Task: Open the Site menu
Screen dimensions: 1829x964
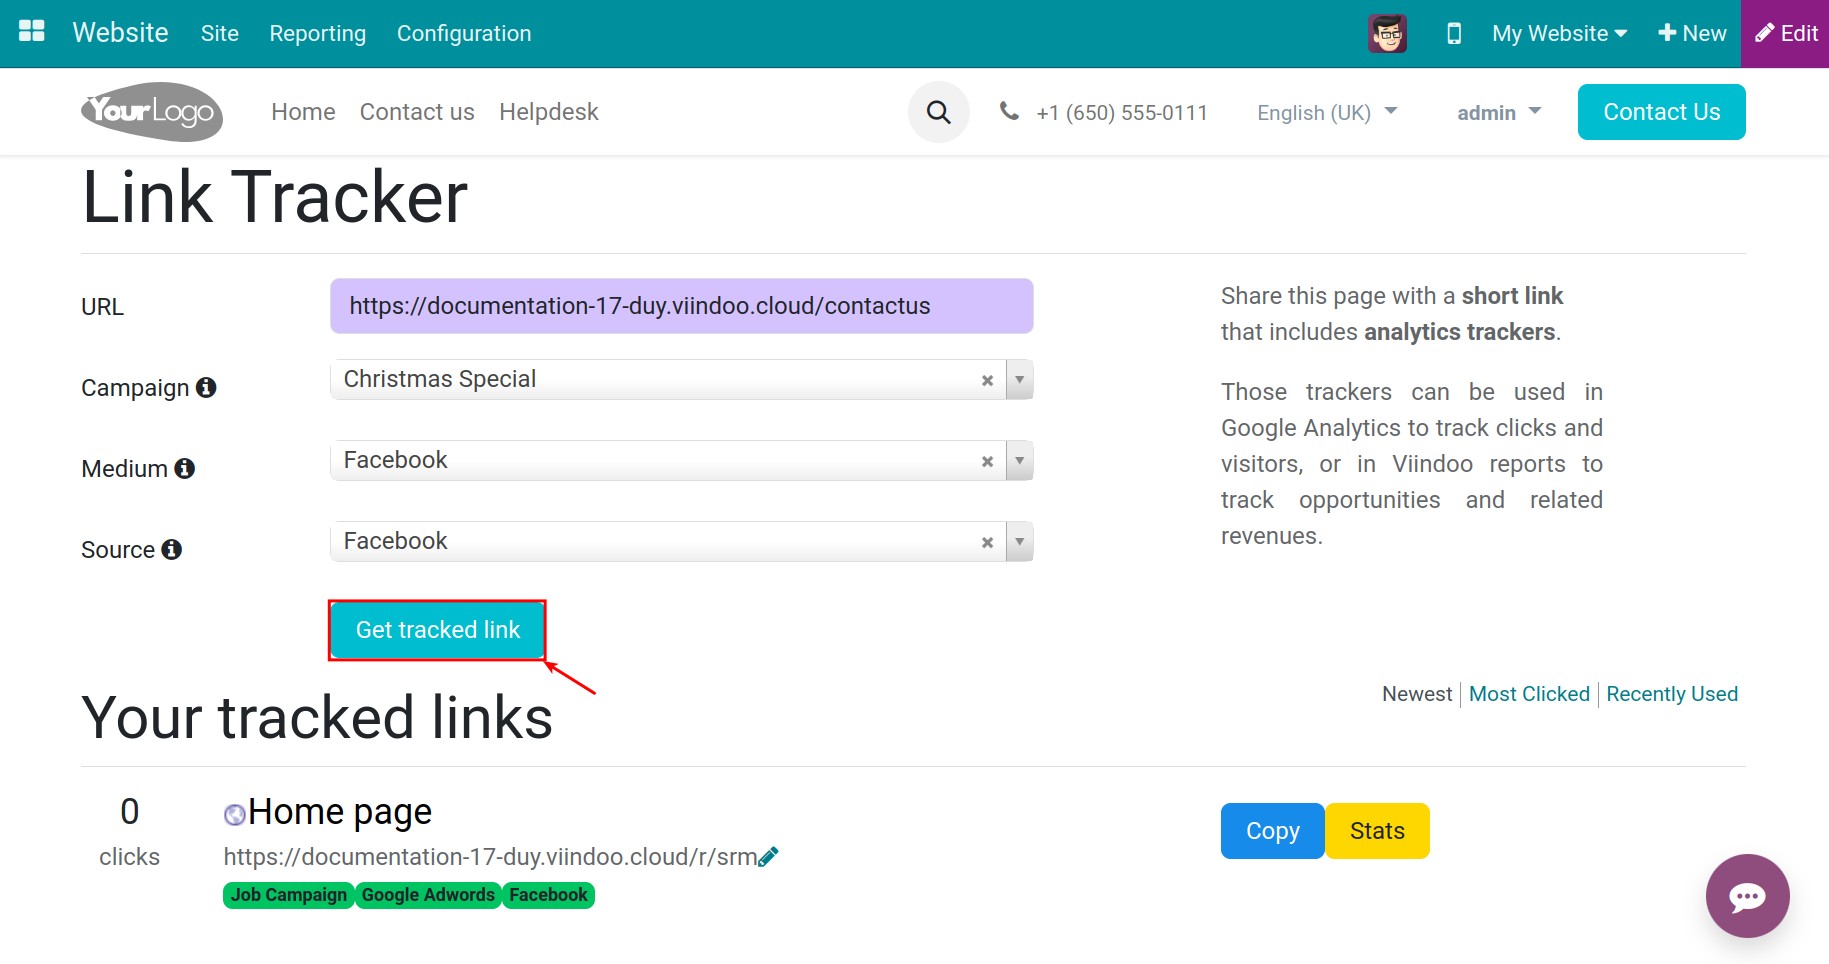Action: click(x=219, y=33)
